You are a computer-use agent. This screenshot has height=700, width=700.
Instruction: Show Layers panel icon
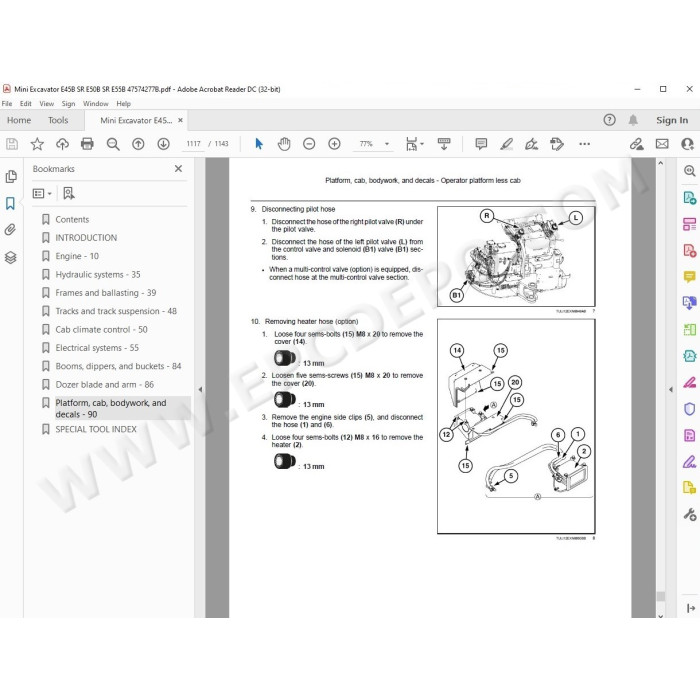point(11,257)
